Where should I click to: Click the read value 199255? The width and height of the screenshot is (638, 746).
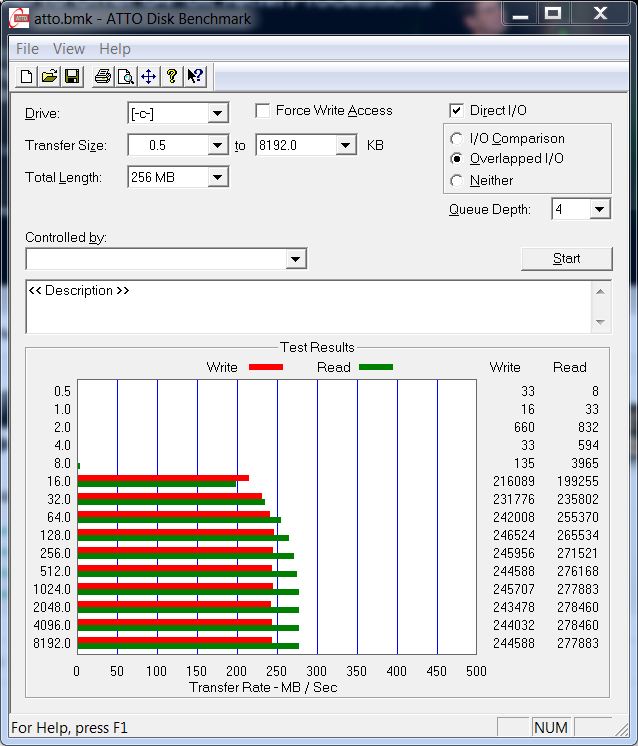578,481
